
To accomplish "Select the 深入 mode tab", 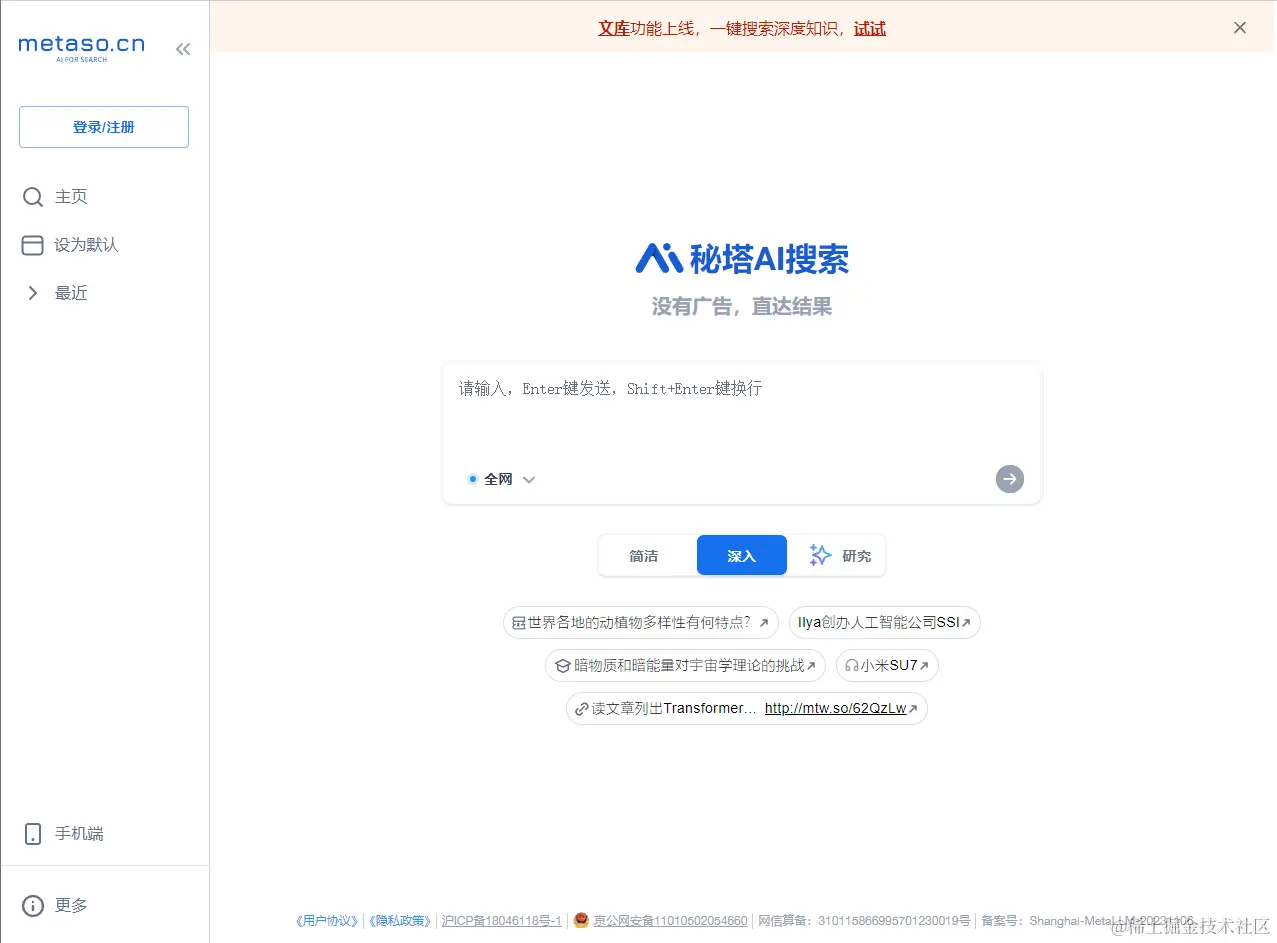I will 742,556.
